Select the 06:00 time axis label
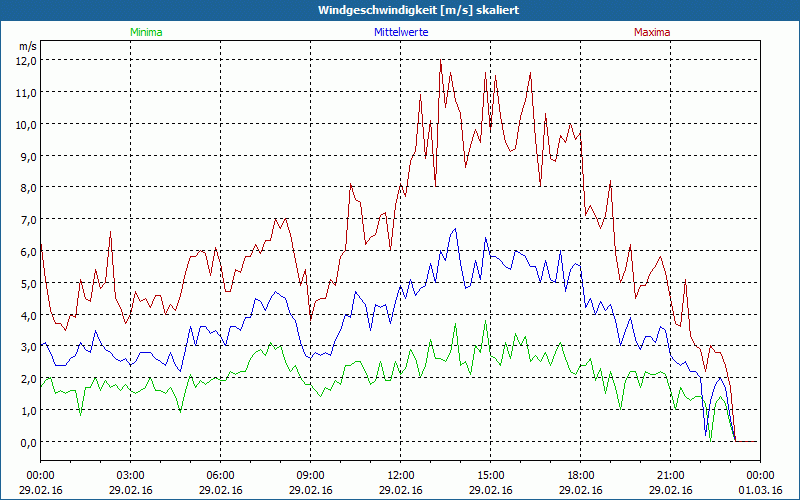The width and height of the screenshot is (800, 500). pyautogui.click(x=220, y=475)
